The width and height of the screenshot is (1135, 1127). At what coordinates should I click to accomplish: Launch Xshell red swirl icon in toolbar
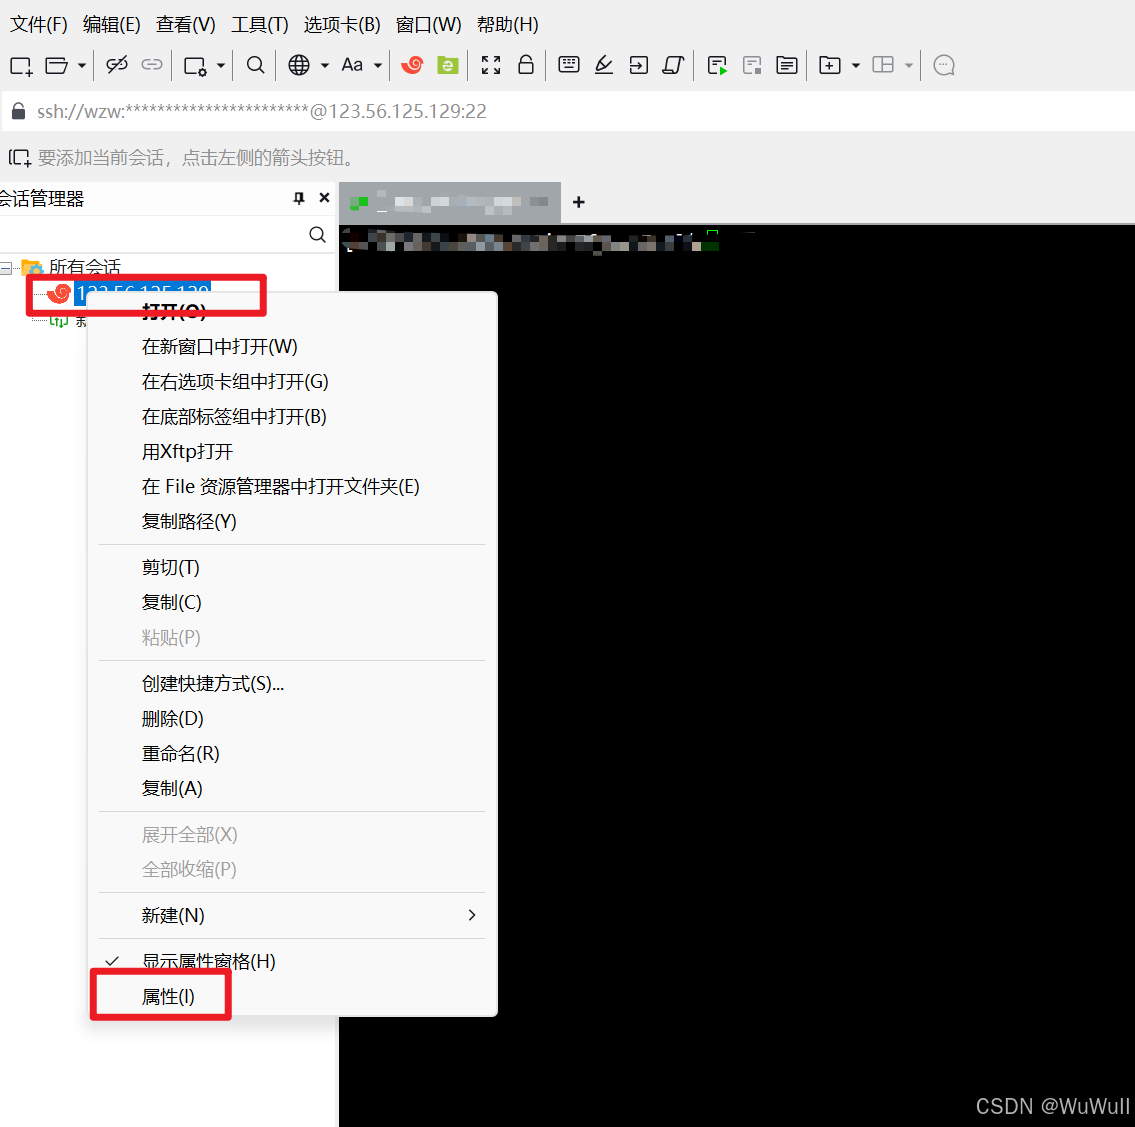412,65
